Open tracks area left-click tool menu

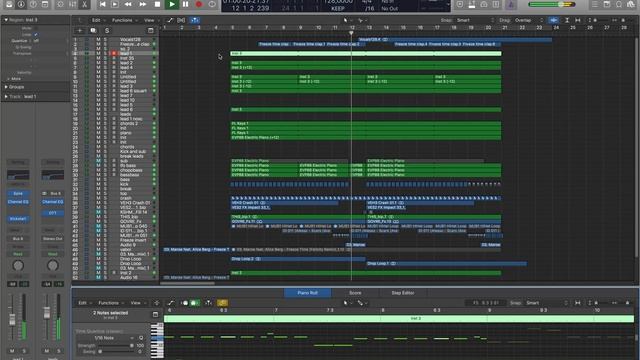(x=347, y=20)
